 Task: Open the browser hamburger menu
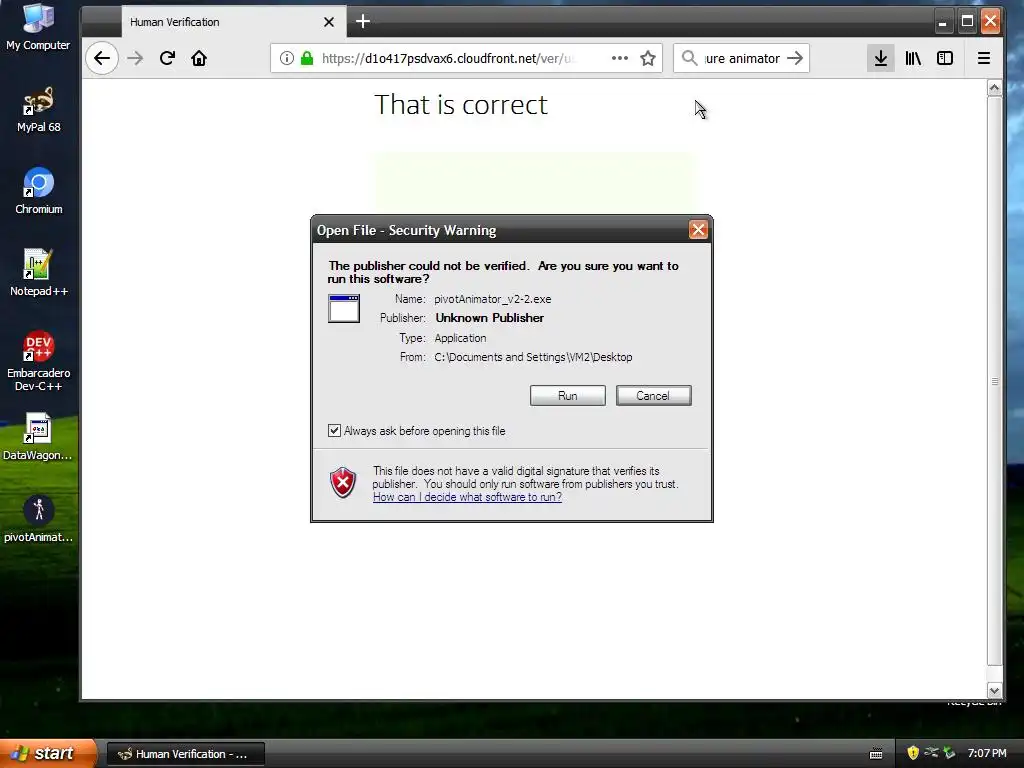[984, 58]
